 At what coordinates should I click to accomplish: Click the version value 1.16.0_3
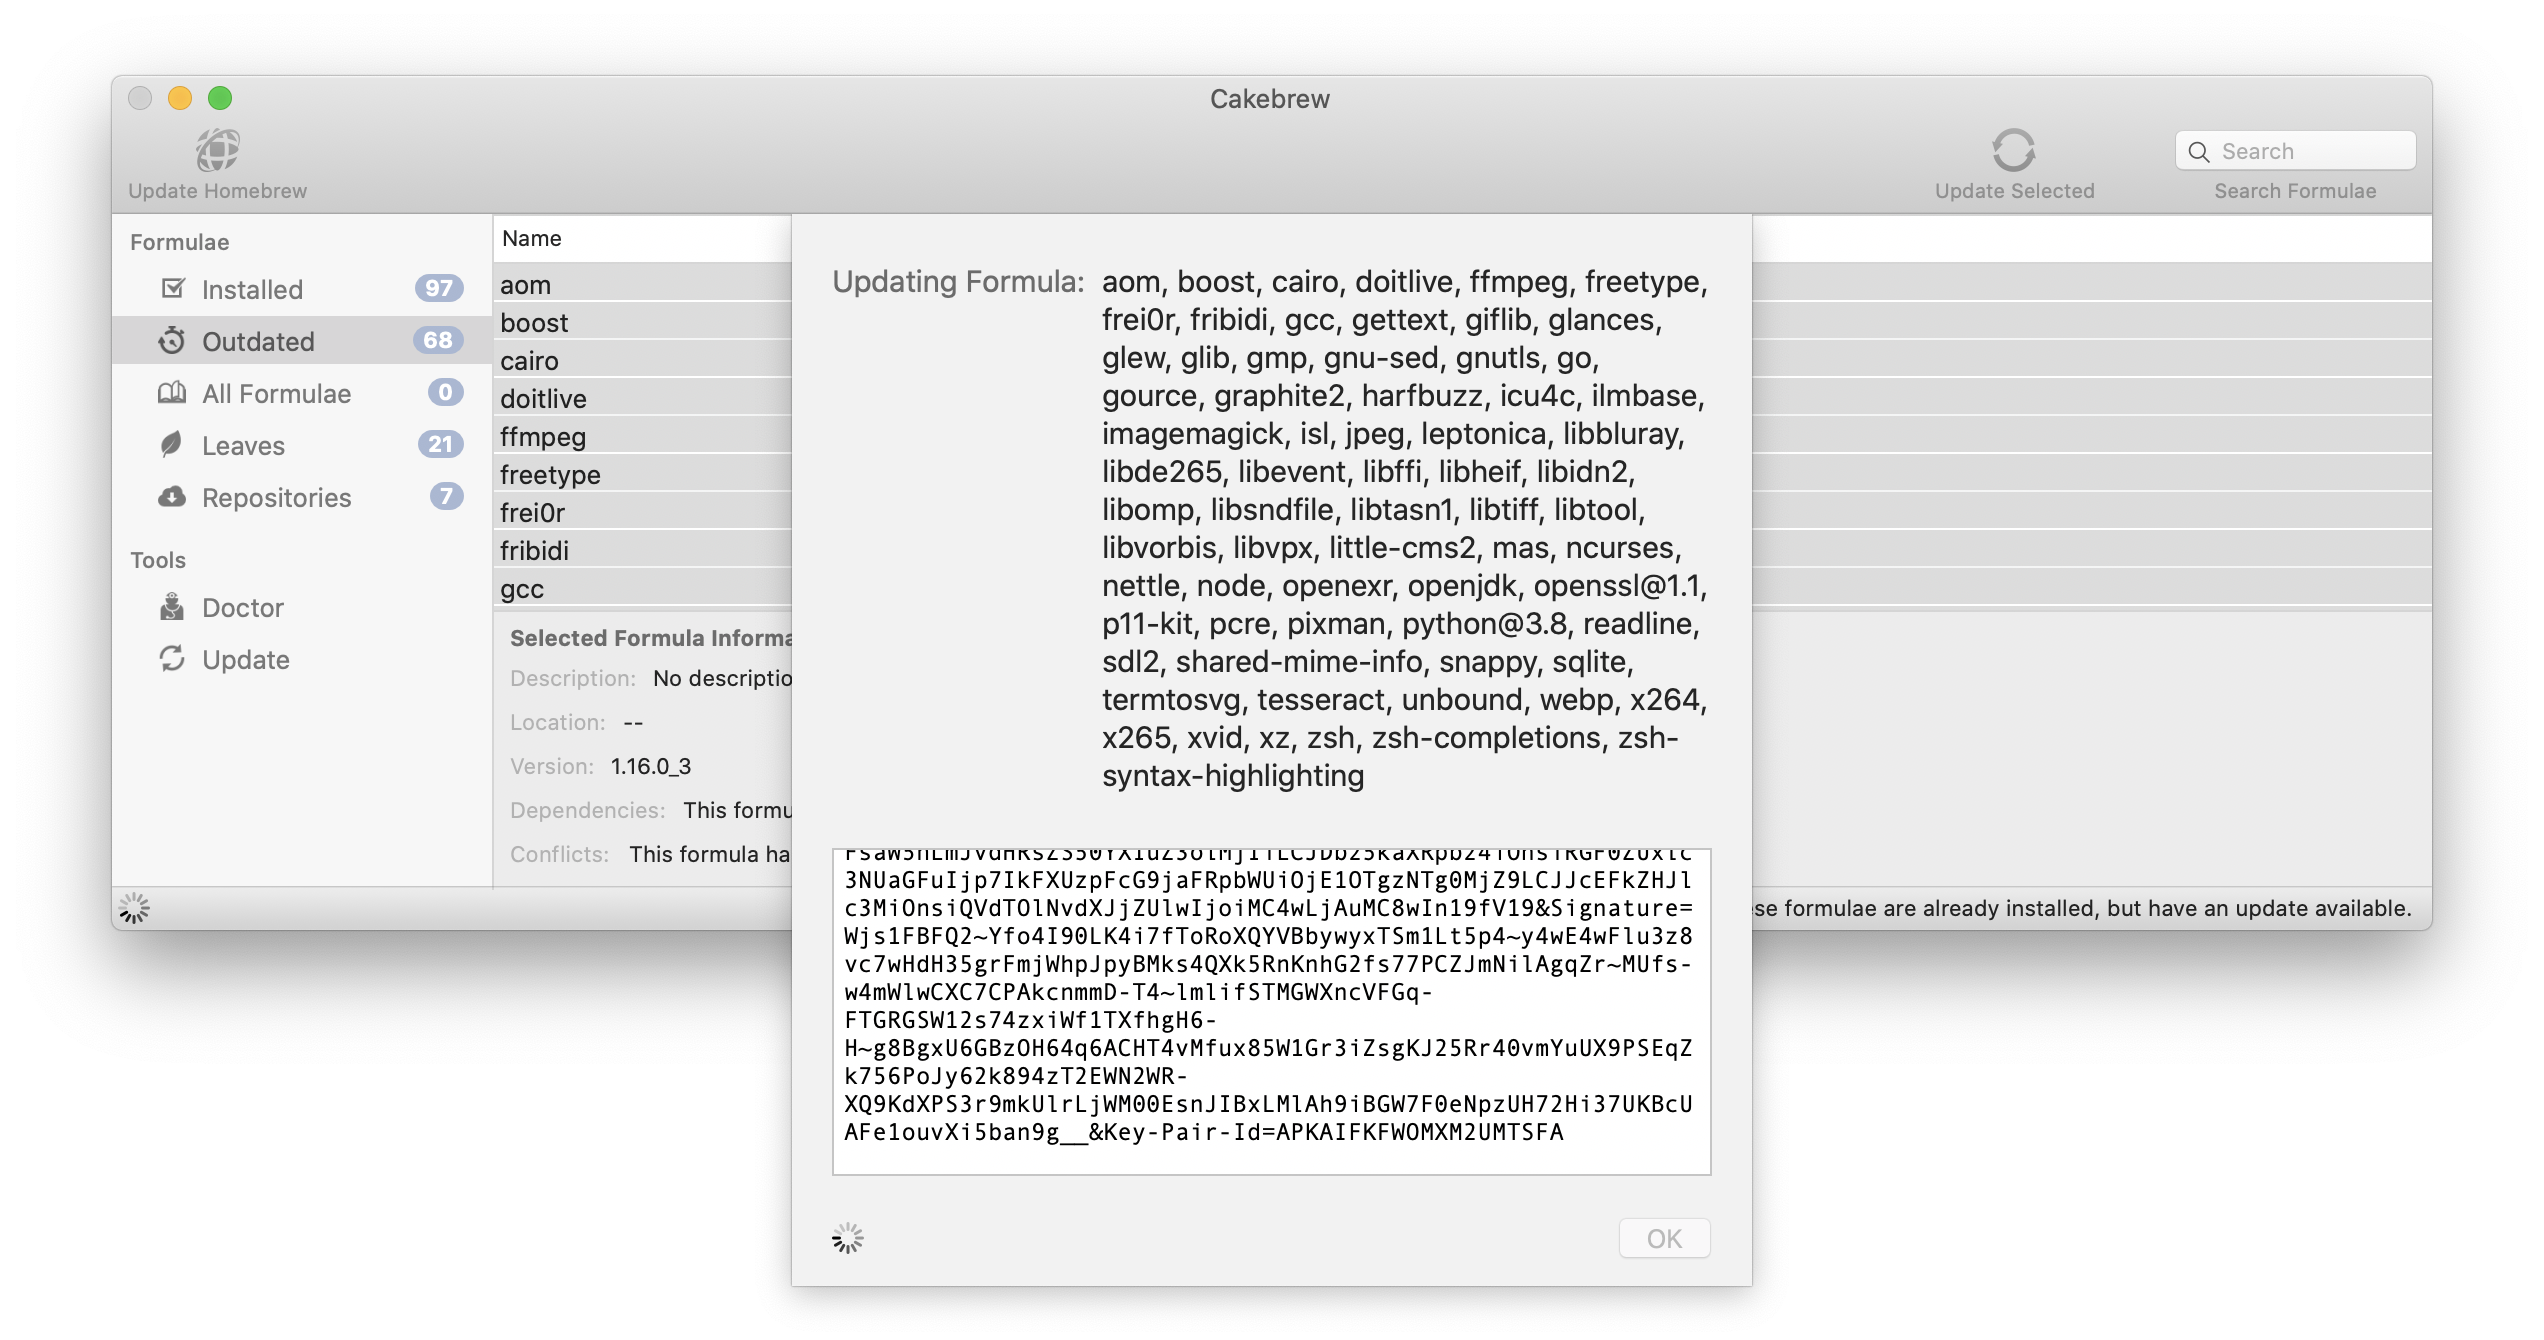tap(651, 766)
